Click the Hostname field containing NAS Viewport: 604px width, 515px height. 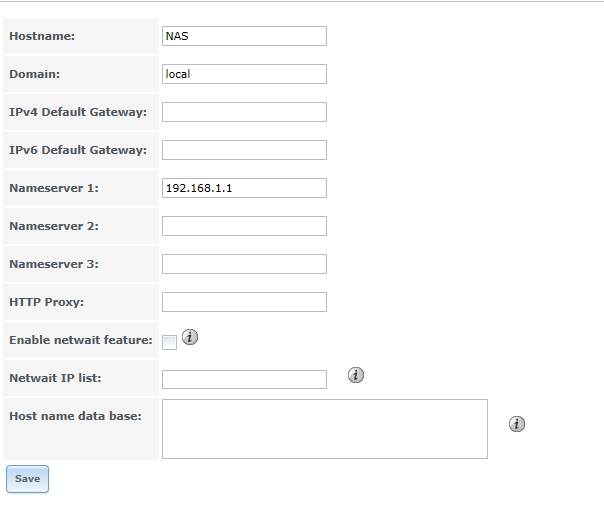[x=244, y=36]
